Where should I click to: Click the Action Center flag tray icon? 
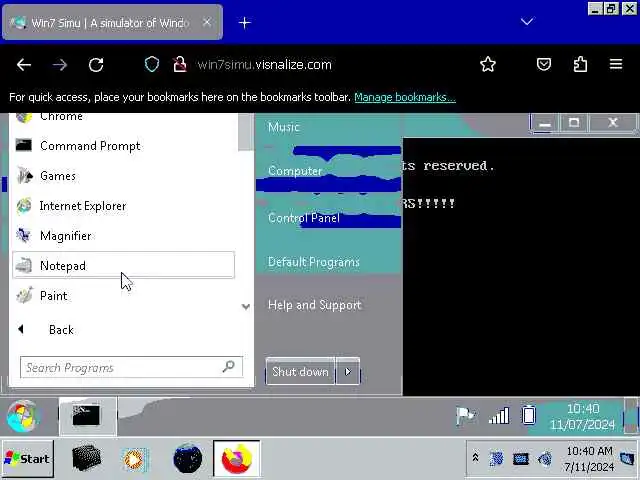(465, 416)
